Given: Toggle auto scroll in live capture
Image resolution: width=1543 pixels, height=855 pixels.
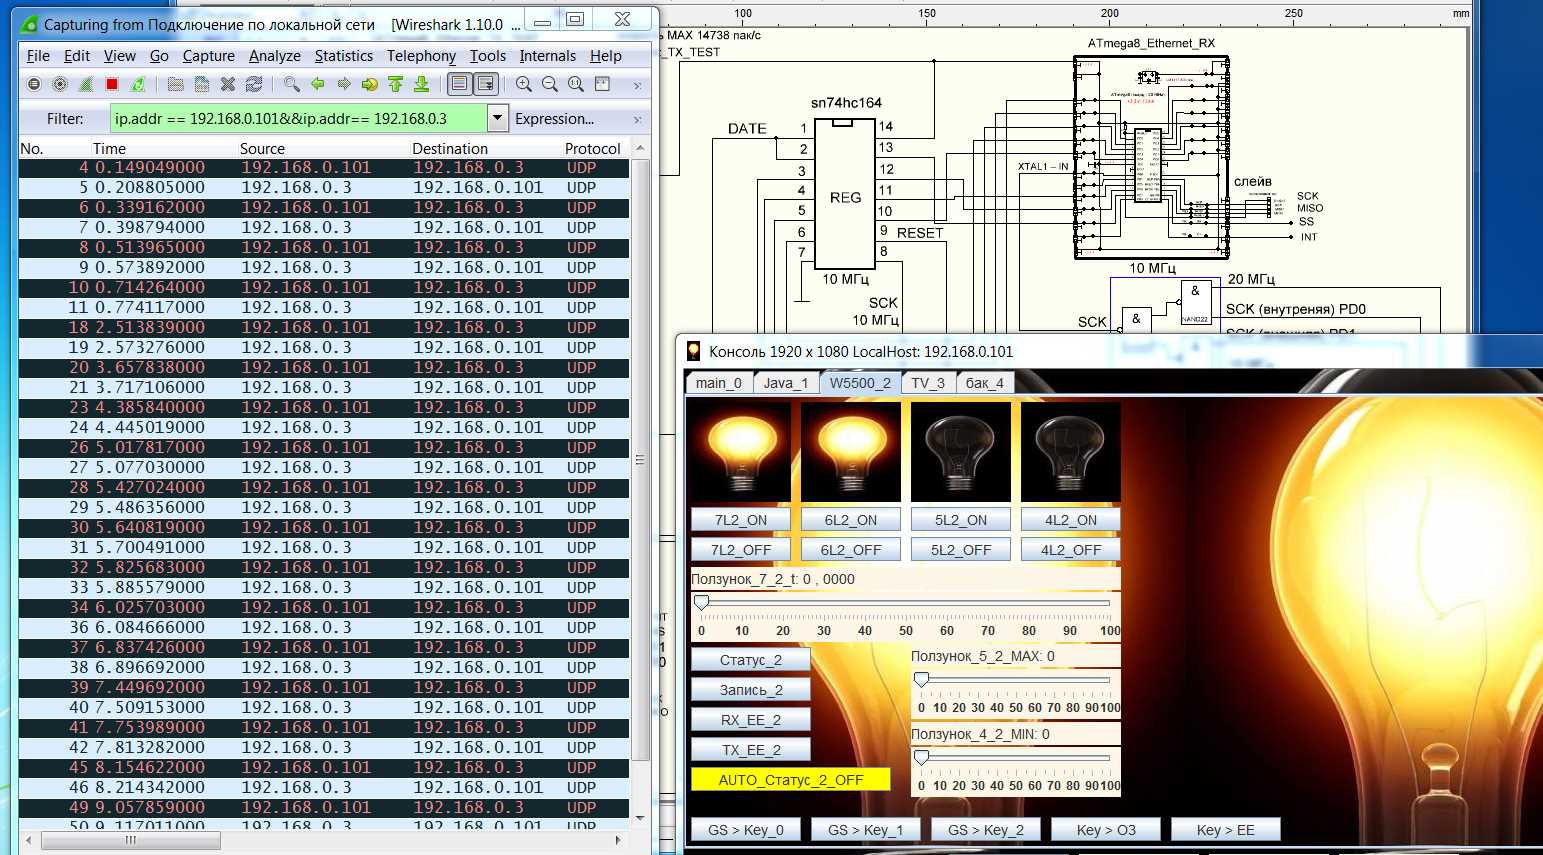Looking at the screenshot, I should click(486, 85).
